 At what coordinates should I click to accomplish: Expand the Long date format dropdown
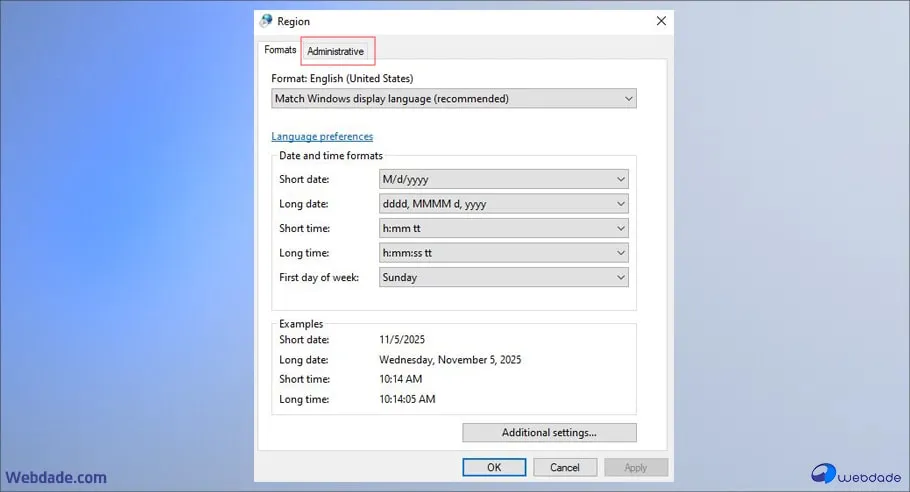504,204
